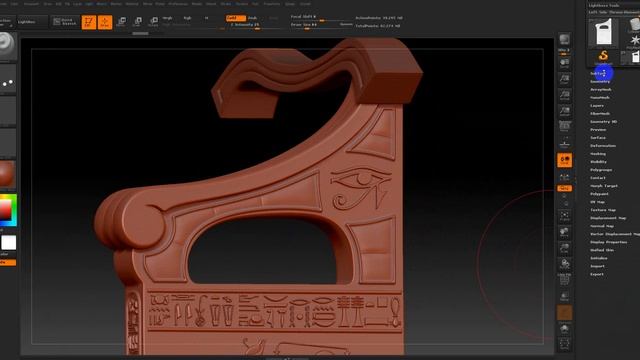Click the AAHalf icon
The height and width of the screenshot is (360, 640).
pyautogui.click(x=564, y=111)
